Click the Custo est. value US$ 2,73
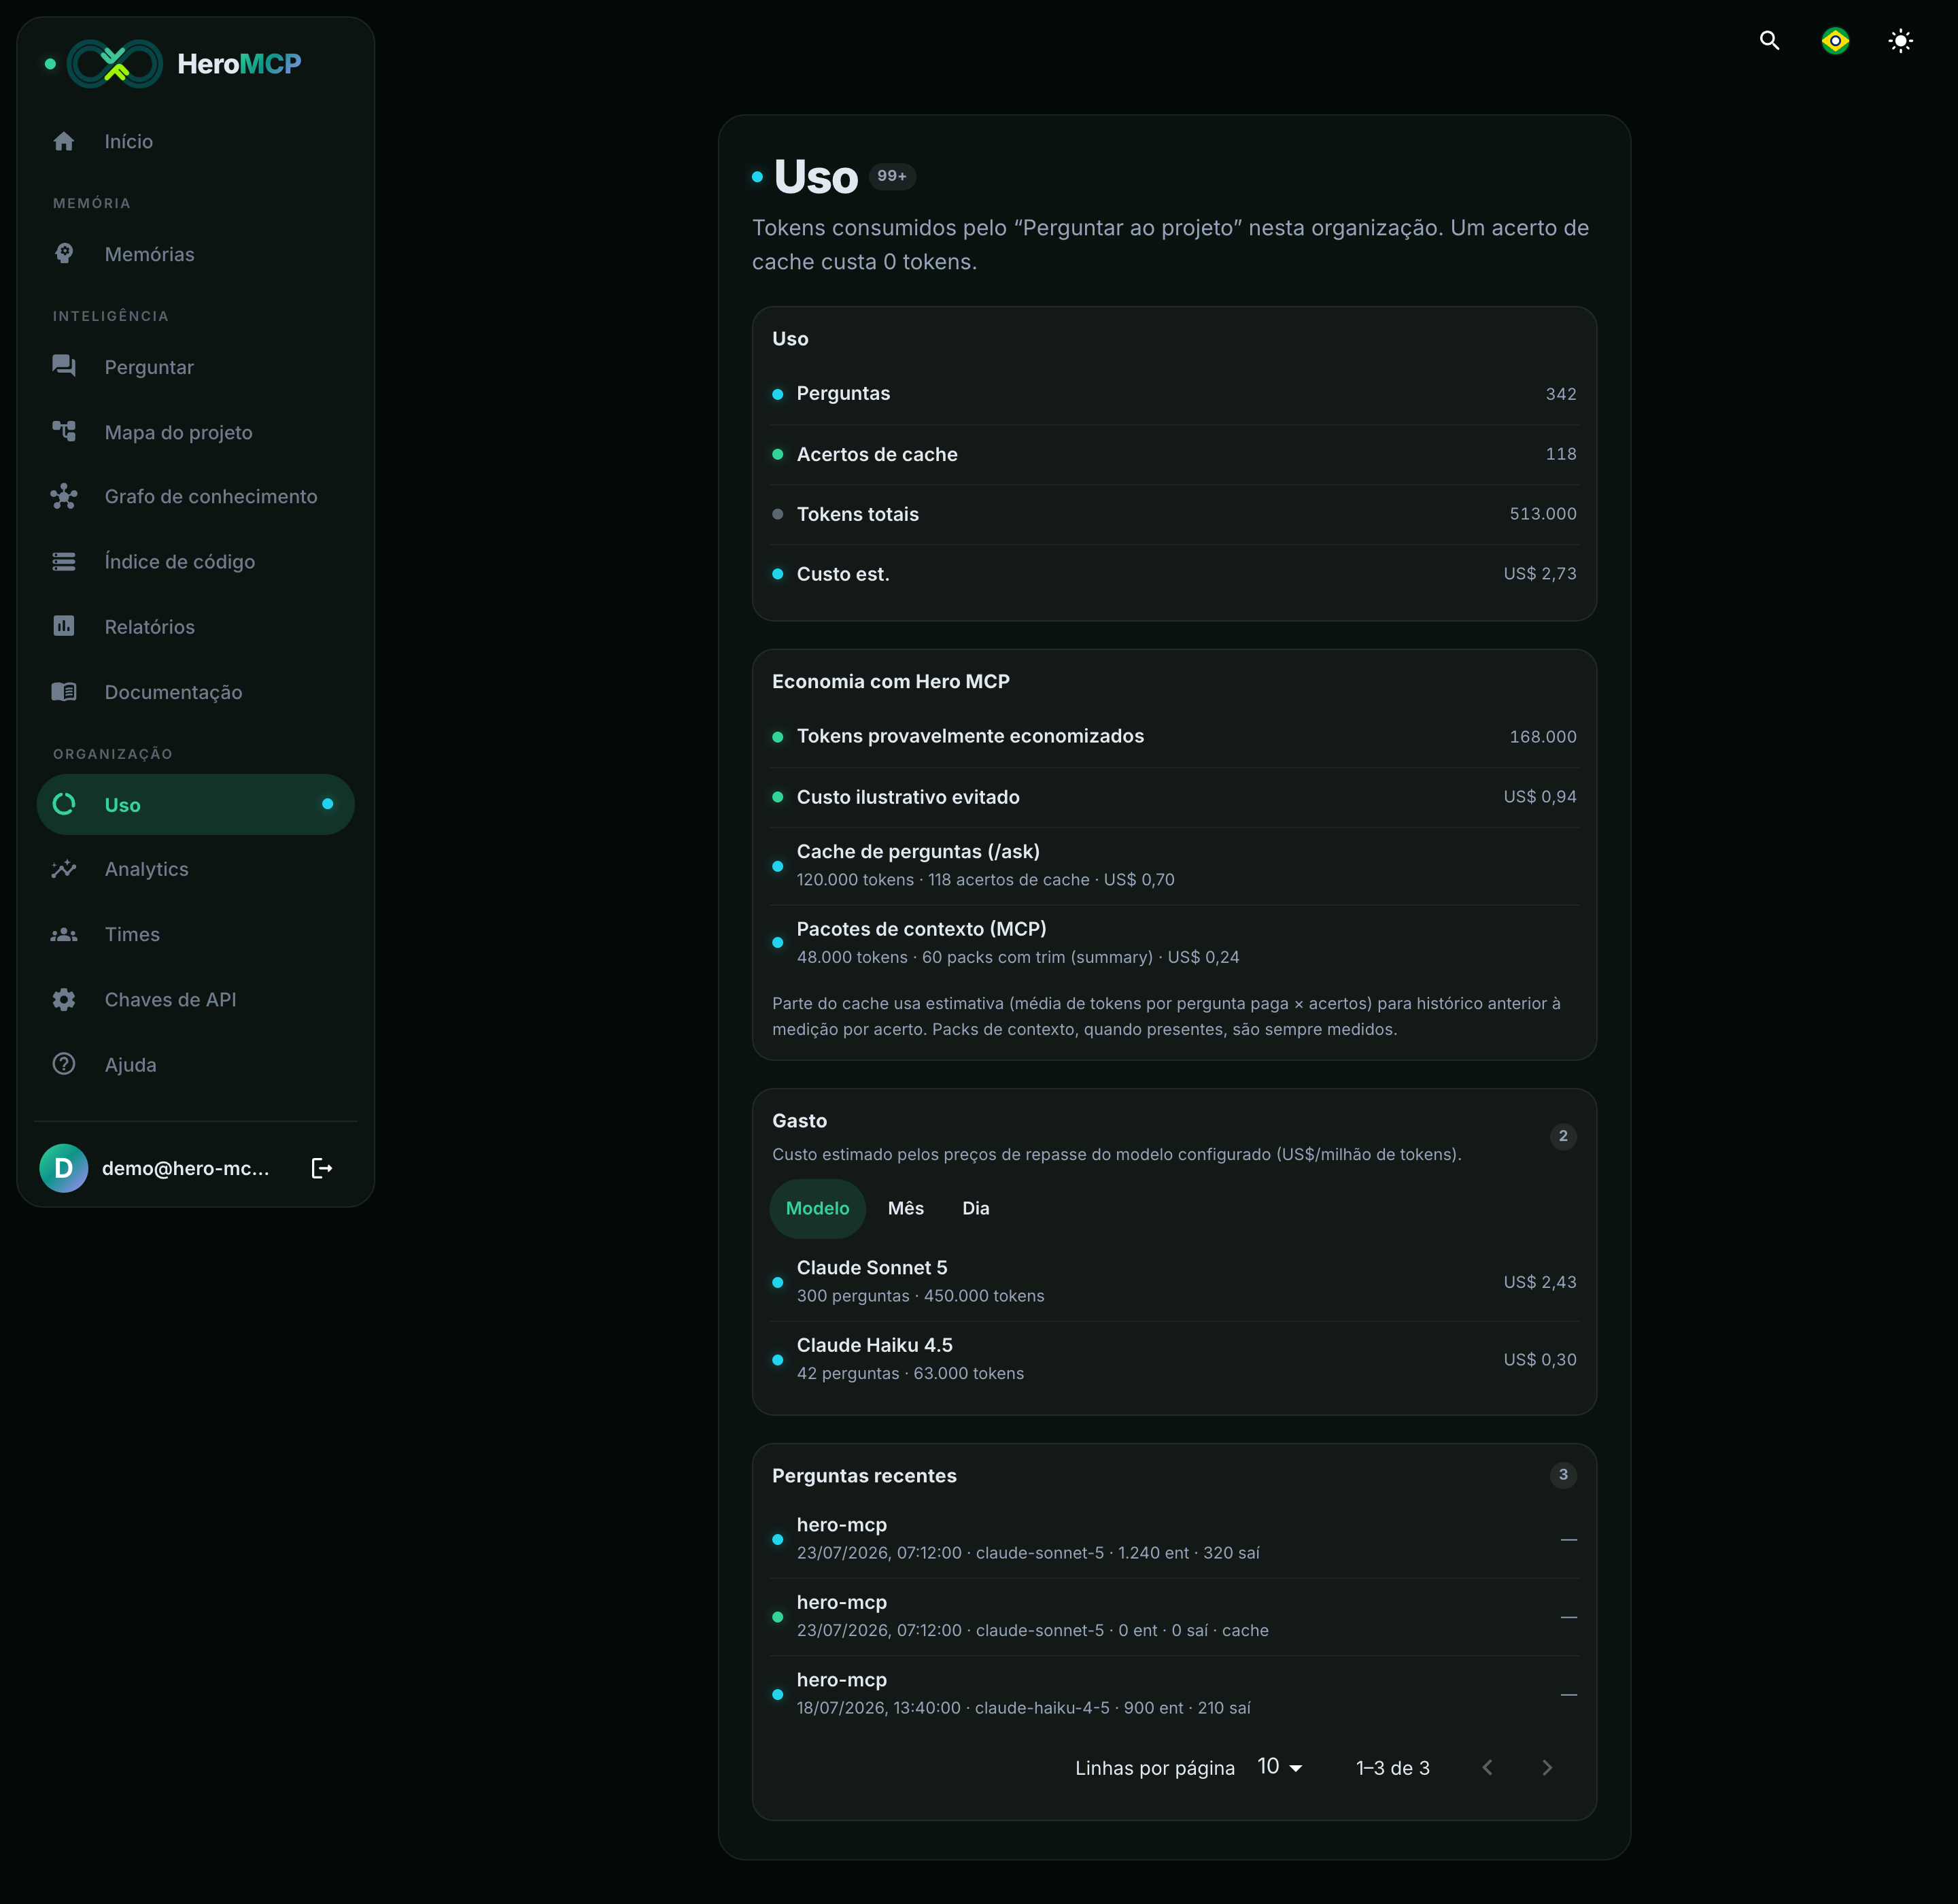This screenshot has width=1958, height=1904. coord(1540,574)
